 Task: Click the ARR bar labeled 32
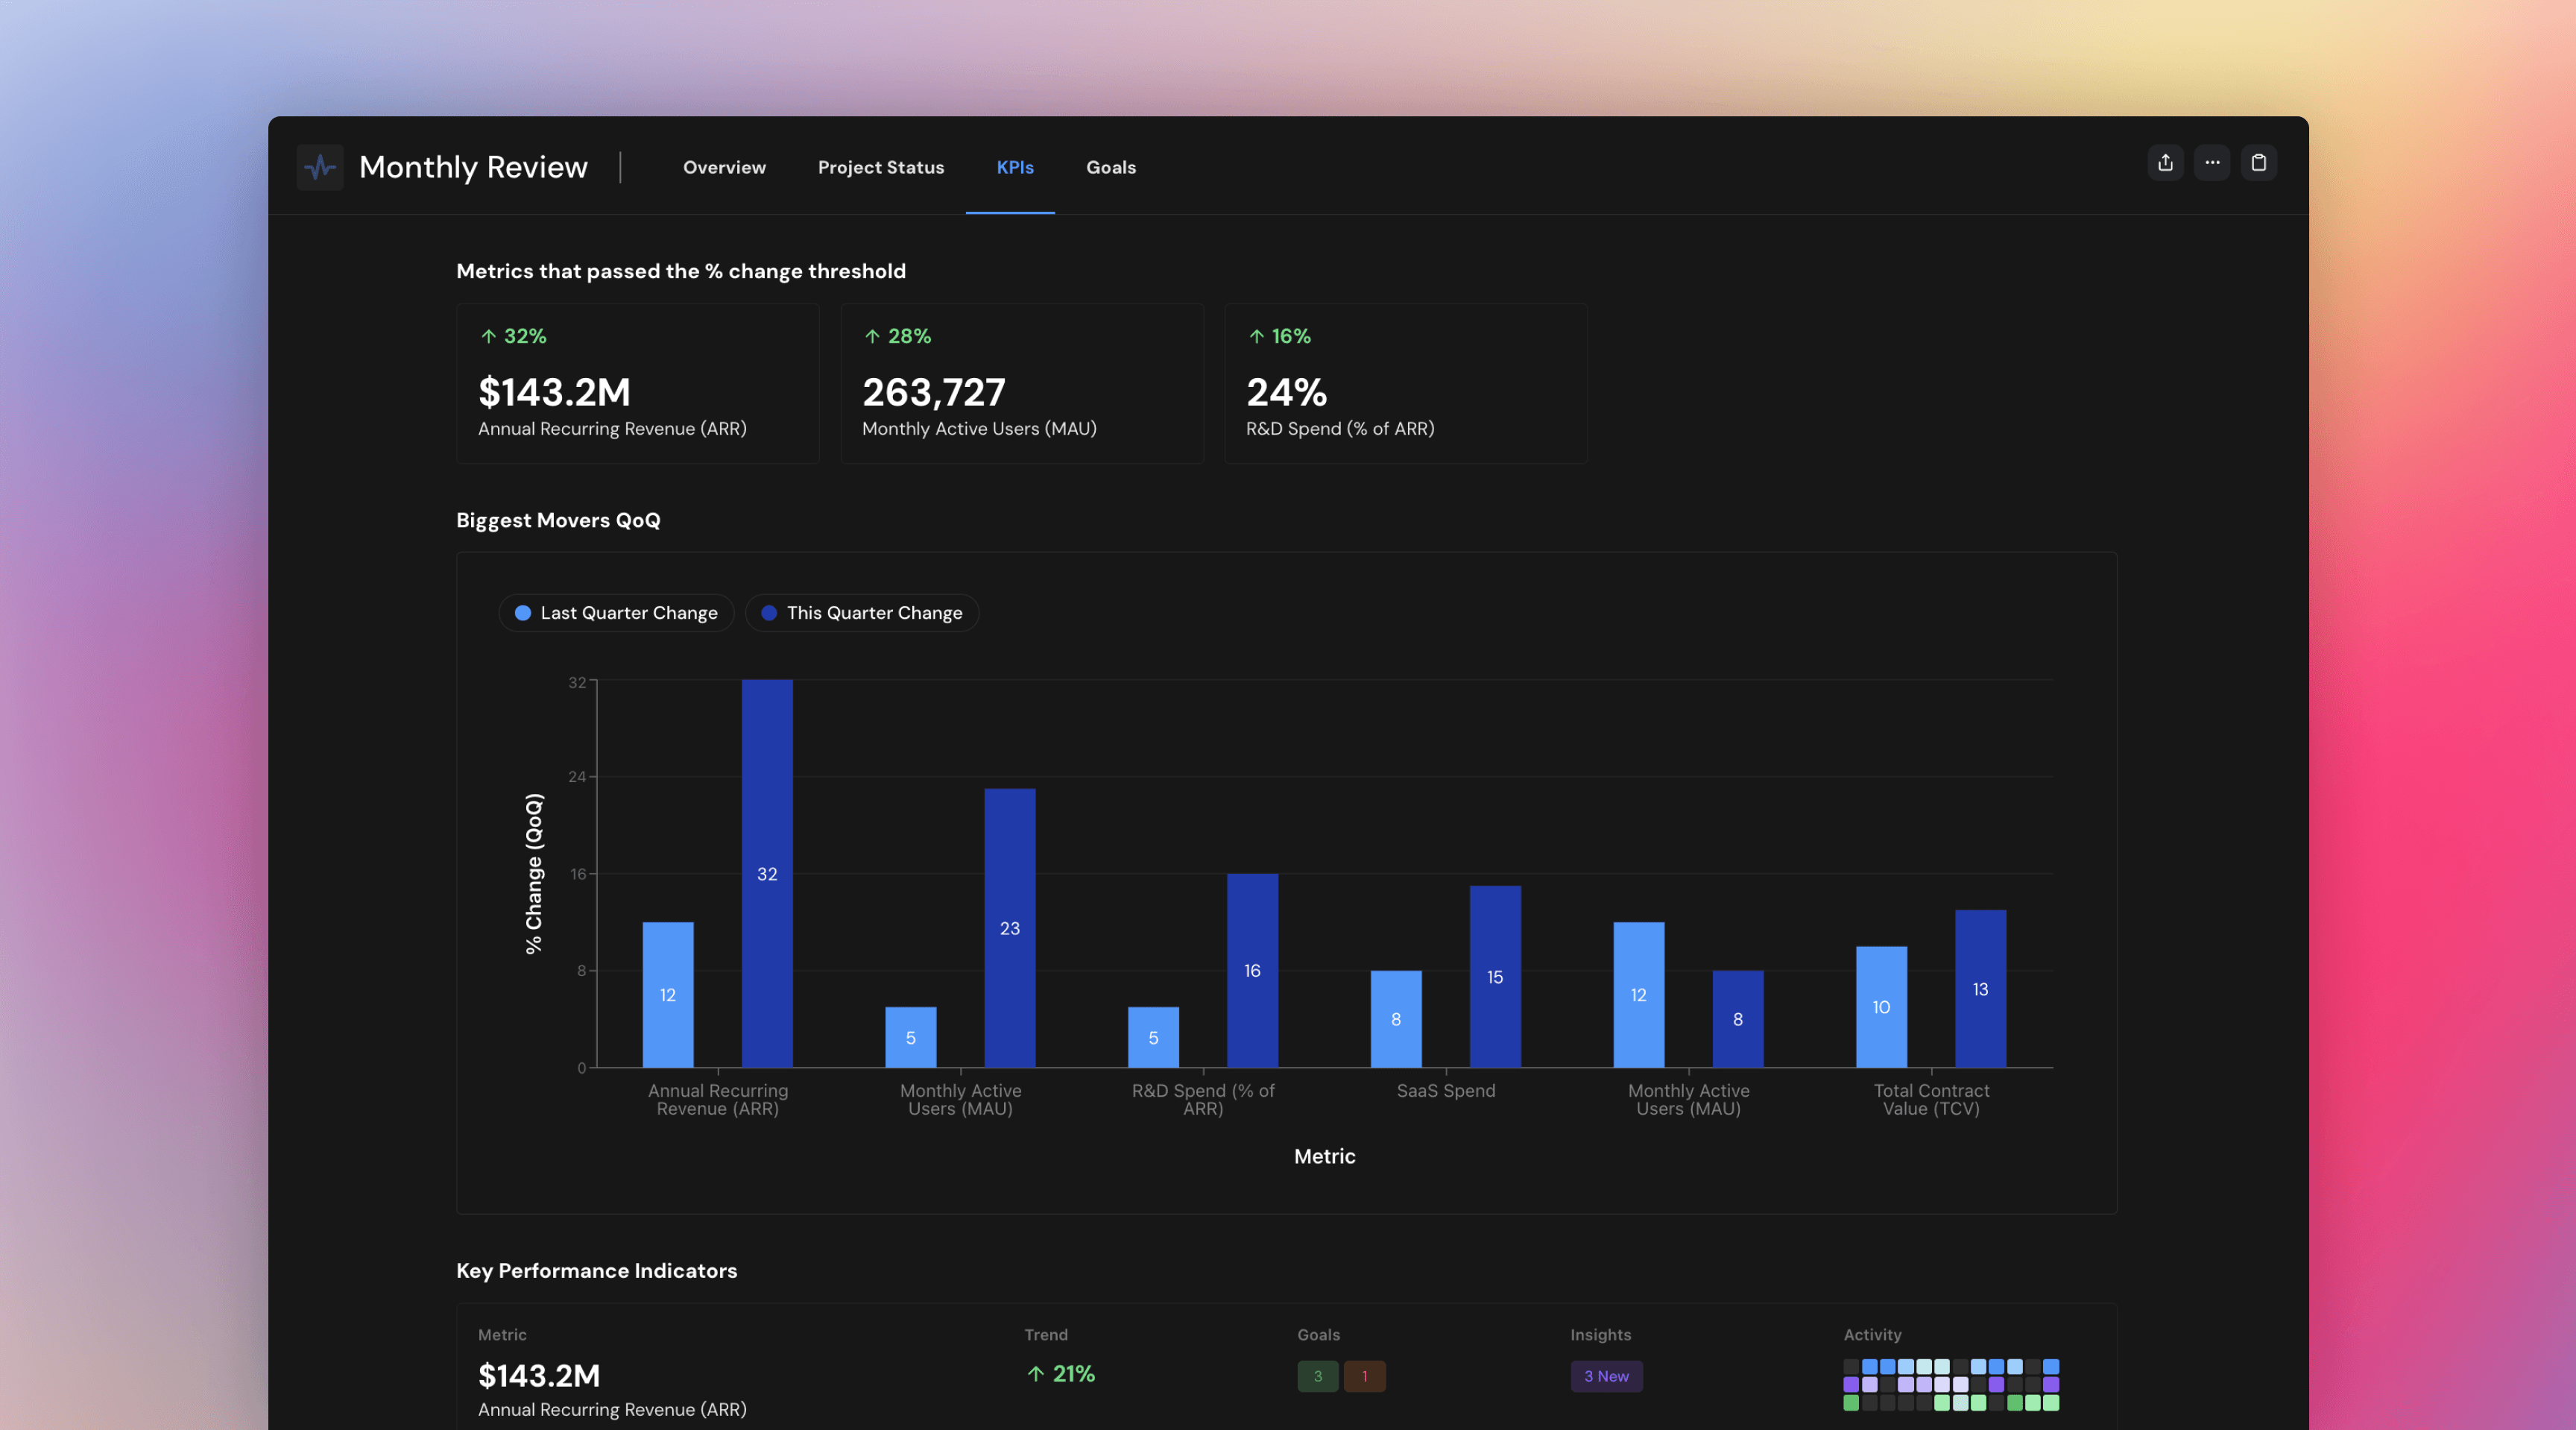tap(767, 872)
